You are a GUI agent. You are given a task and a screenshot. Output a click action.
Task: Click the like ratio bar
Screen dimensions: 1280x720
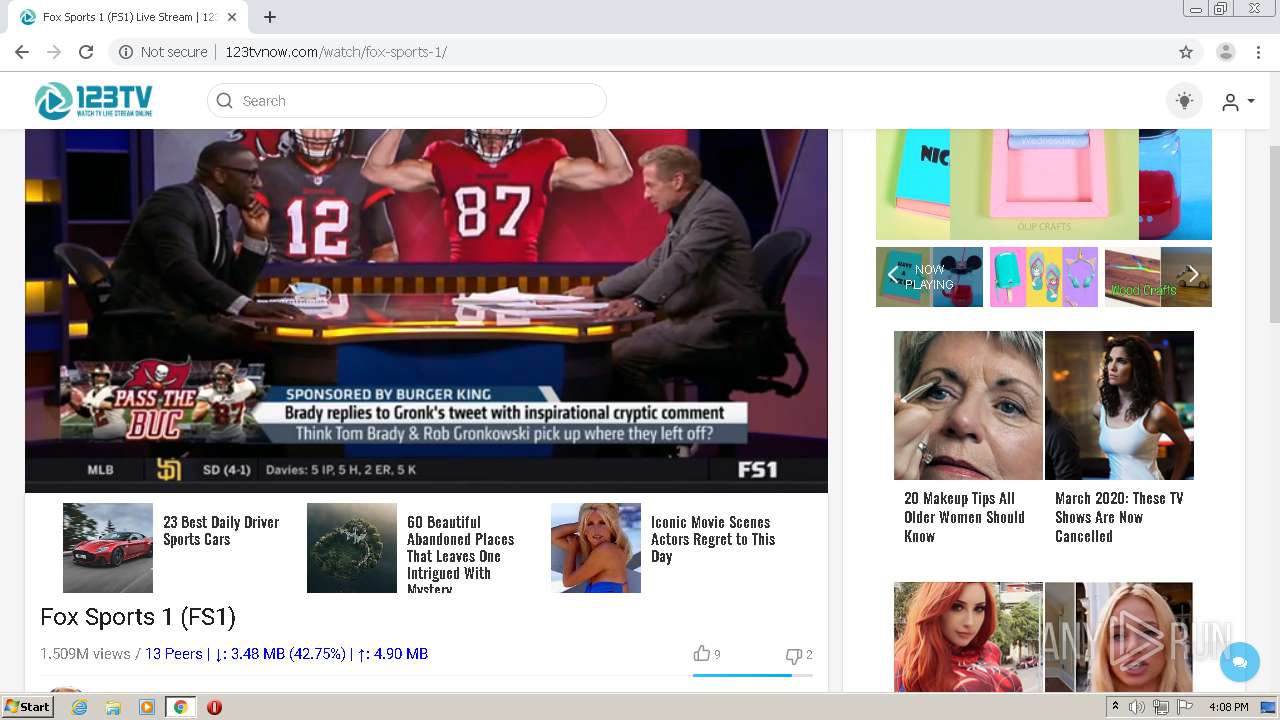[x=752, y=675]
